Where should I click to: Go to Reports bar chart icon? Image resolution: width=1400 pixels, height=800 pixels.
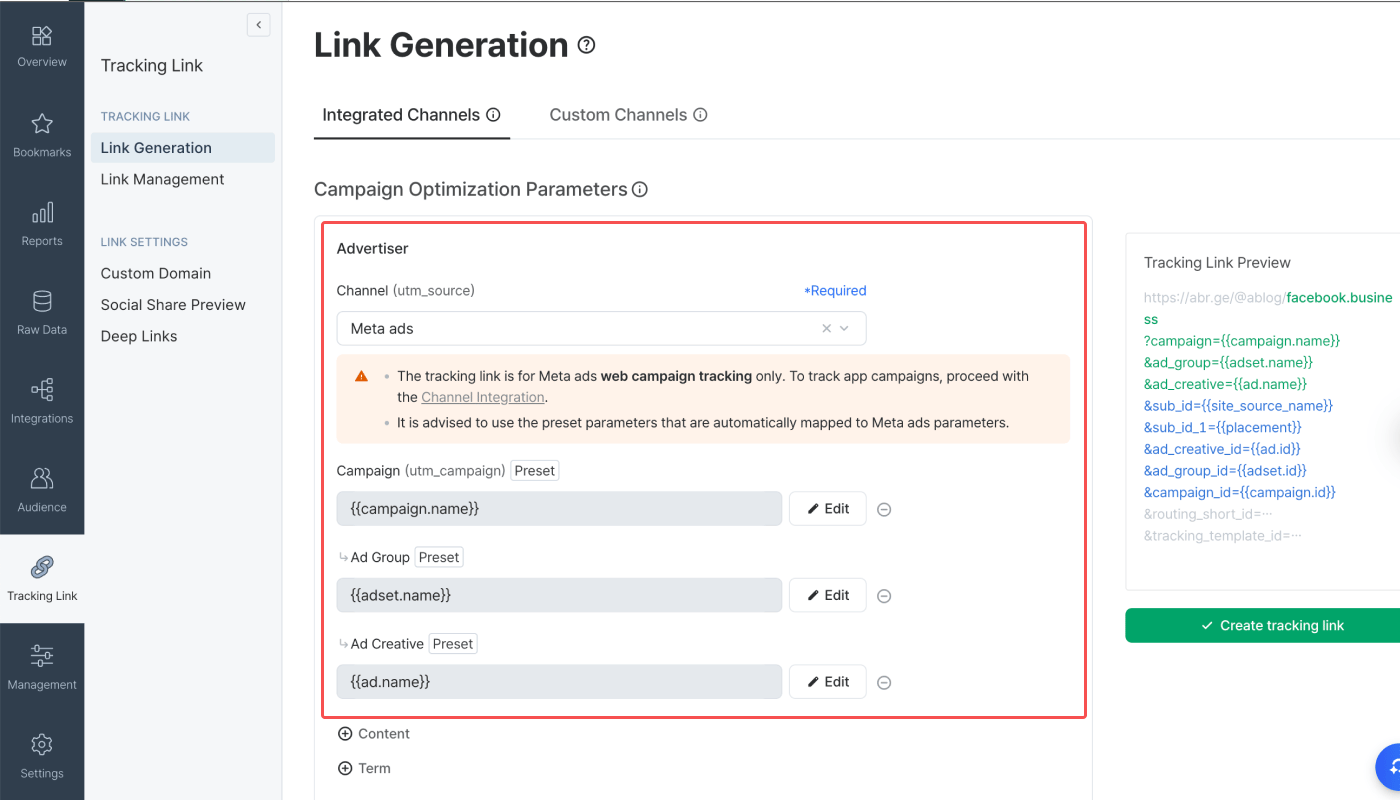point(42,213)
